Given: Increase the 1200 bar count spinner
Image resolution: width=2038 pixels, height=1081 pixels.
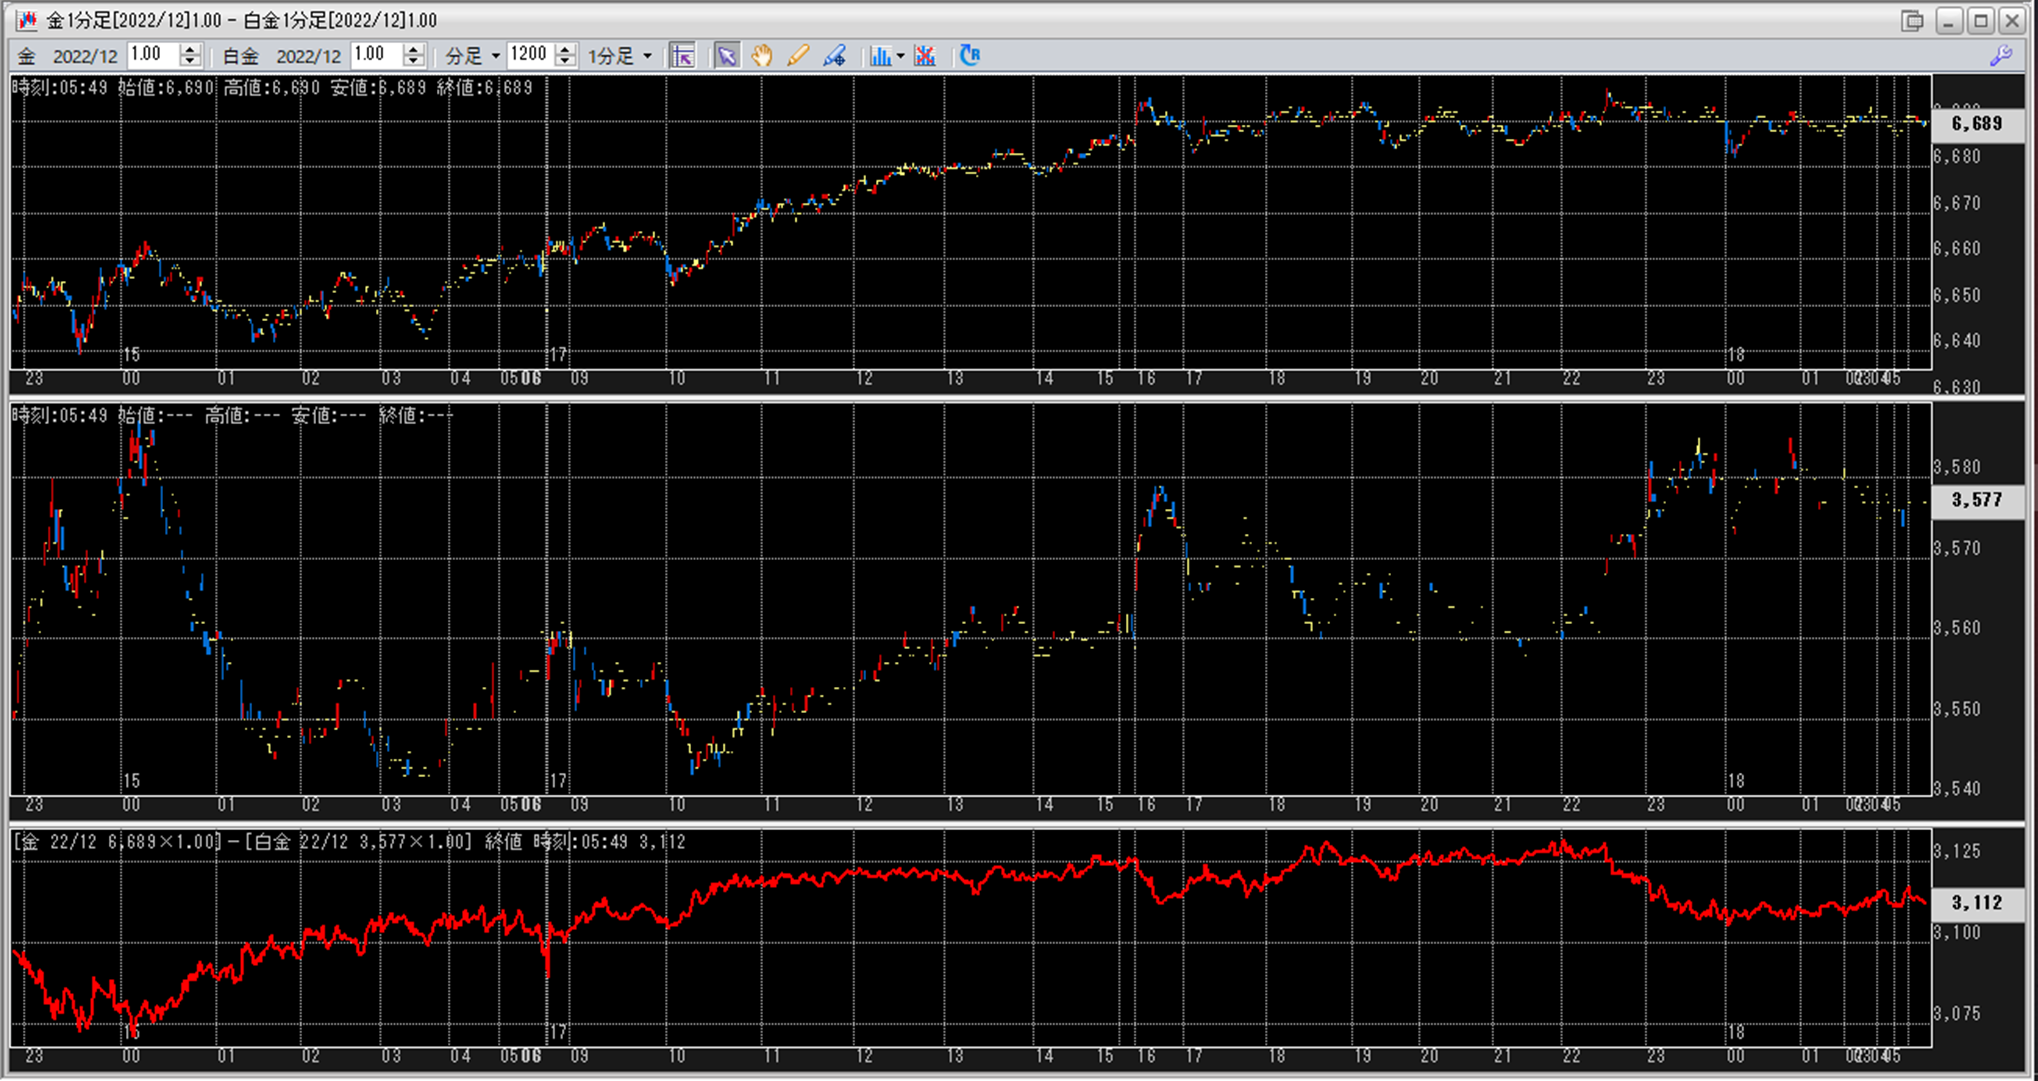Looking at the screenshot, I should 565,50.
